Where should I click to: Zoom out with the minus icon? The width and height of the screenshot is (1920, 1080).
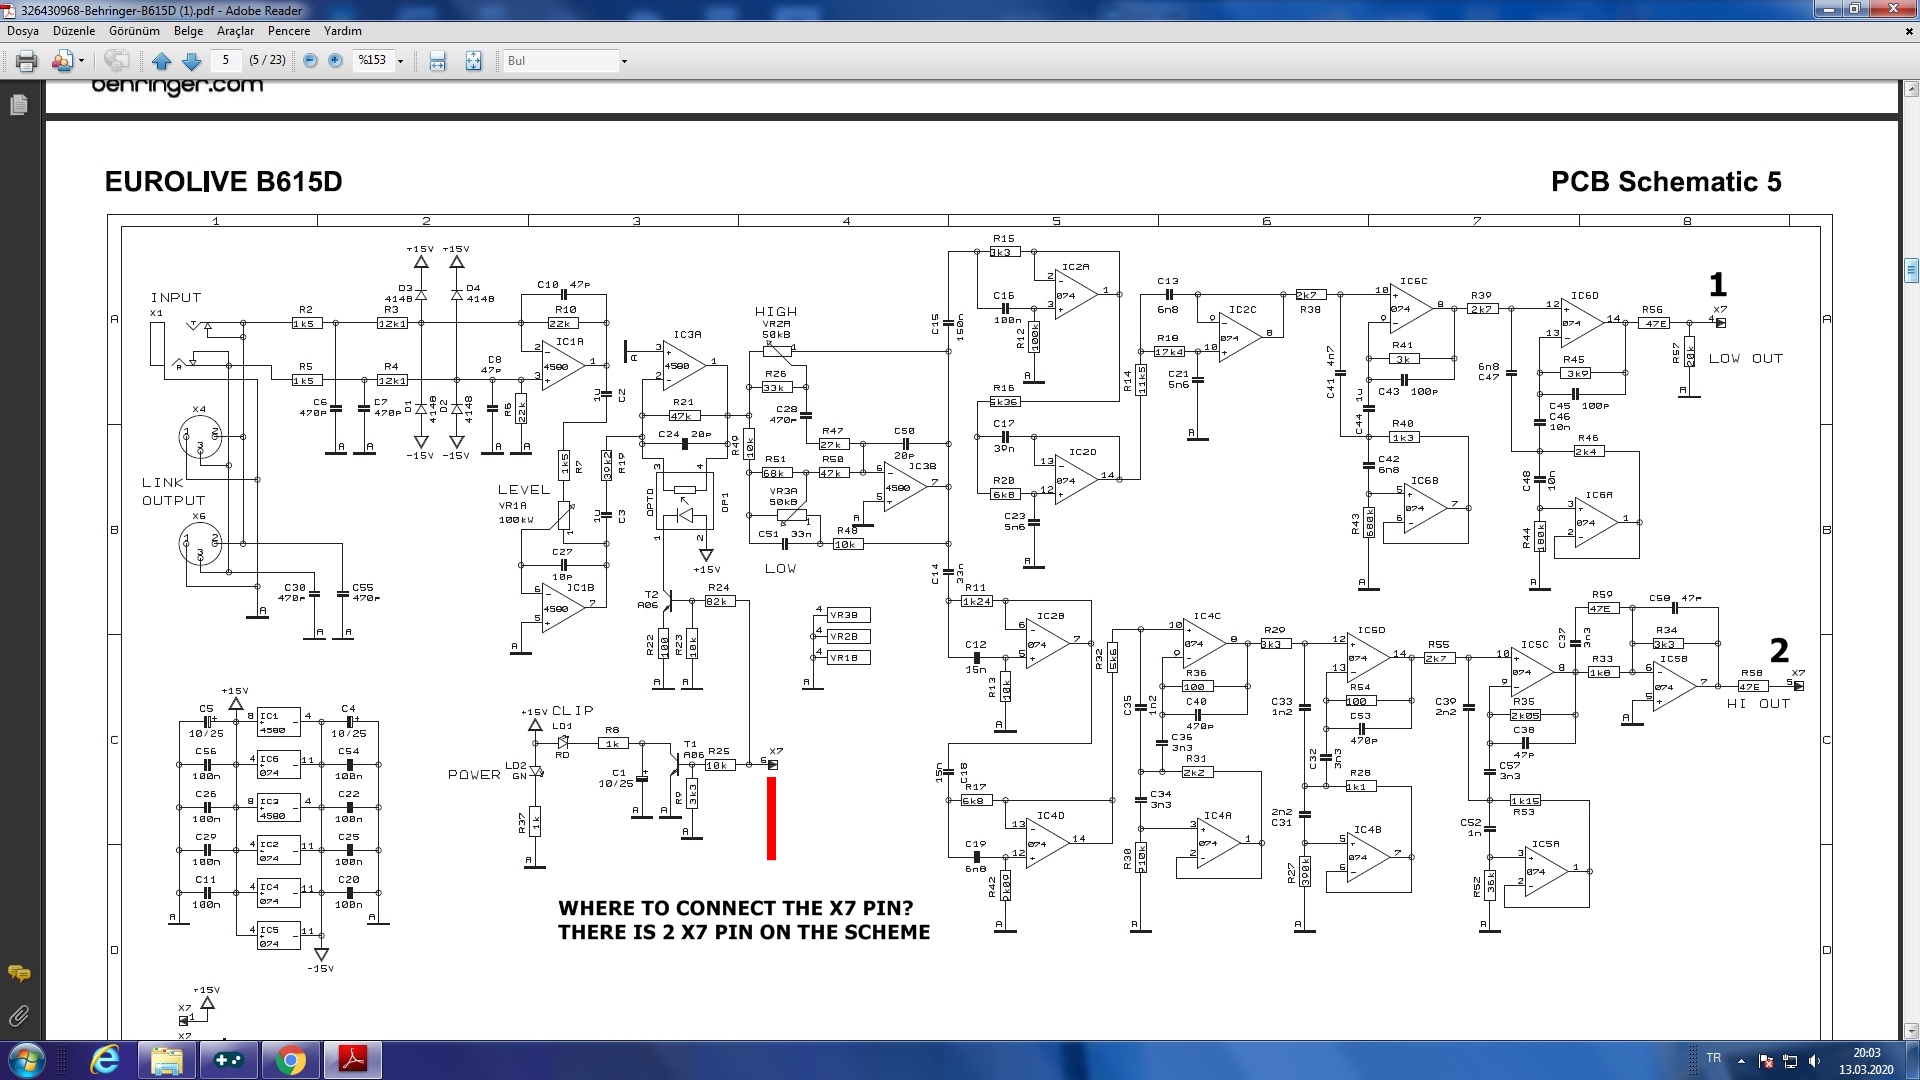310,60
